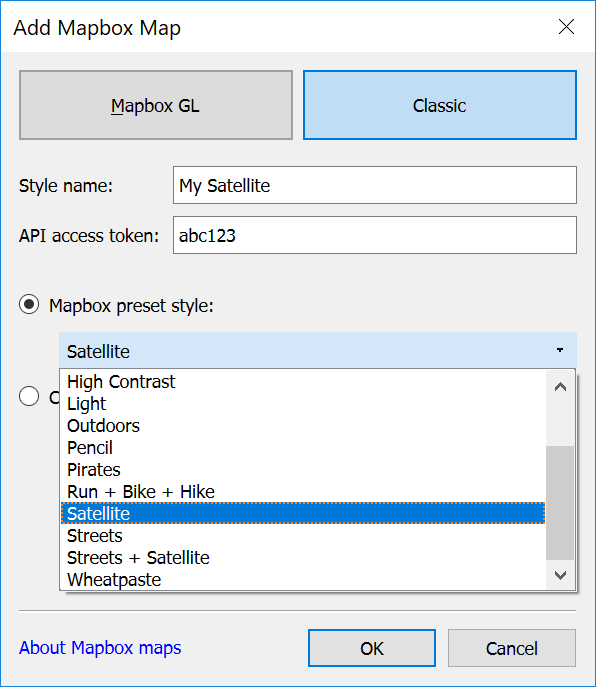Open the About Mapbox maps link
The image size is (596, 687).
[x=100, y=648]
